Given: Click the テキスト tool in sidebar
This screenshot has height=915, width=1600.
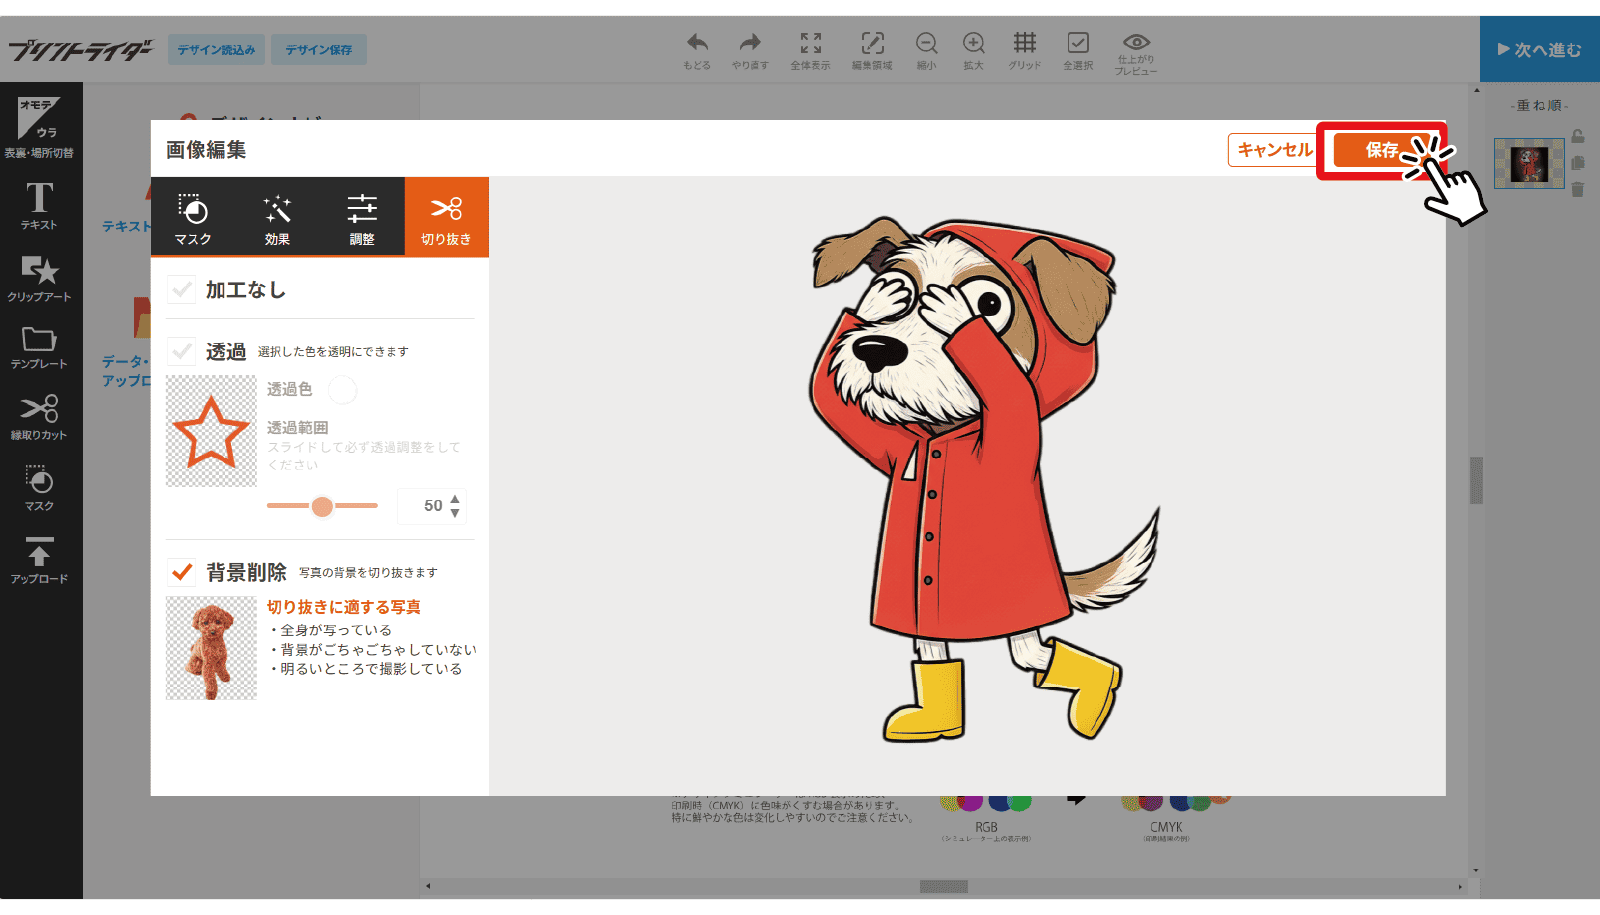Looking at the screenshot, I should click(40, 205).
